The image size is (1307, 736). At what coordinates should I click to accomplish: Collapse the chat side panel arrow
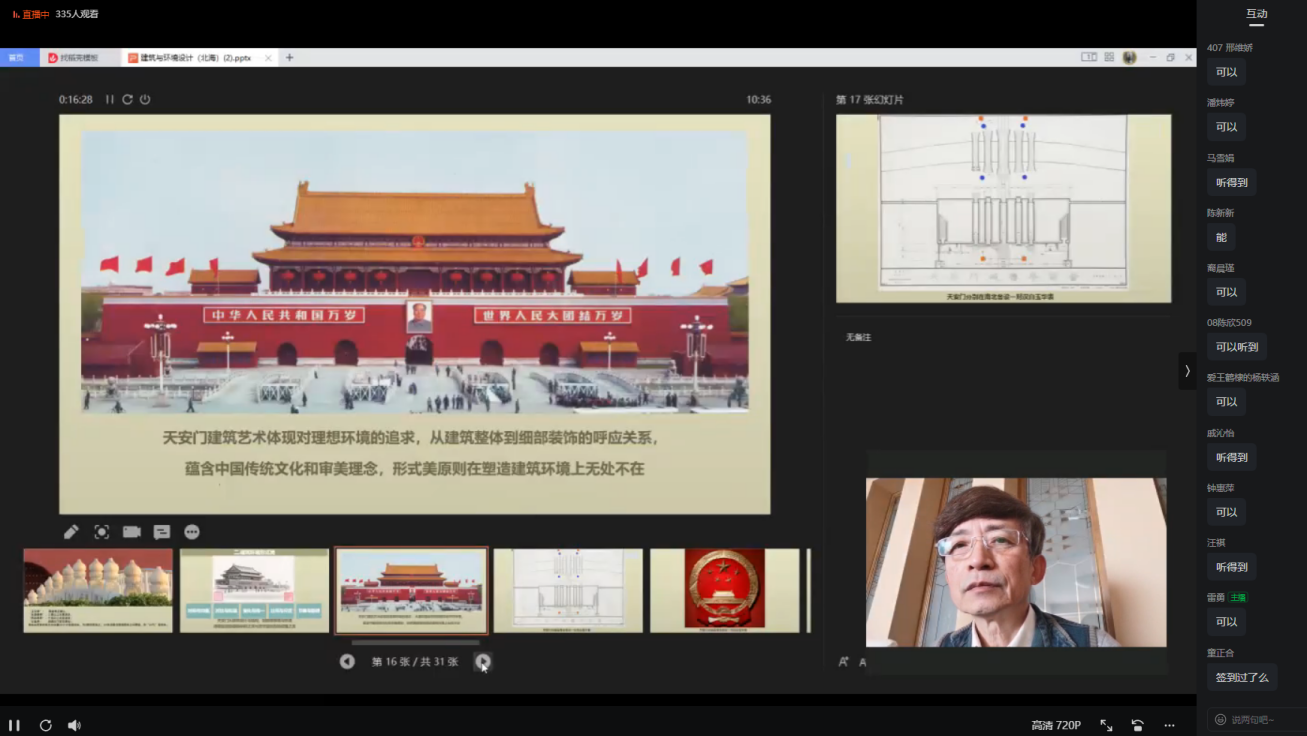coord(1187,371)
